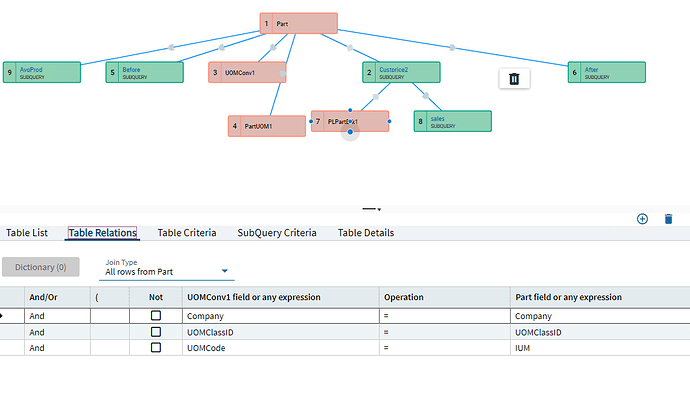Click the join arrow between Part and AvoProd
Image resolution: width=690 pixels, height=397 pixels.
pyautogui.click(x=171, y=48)
